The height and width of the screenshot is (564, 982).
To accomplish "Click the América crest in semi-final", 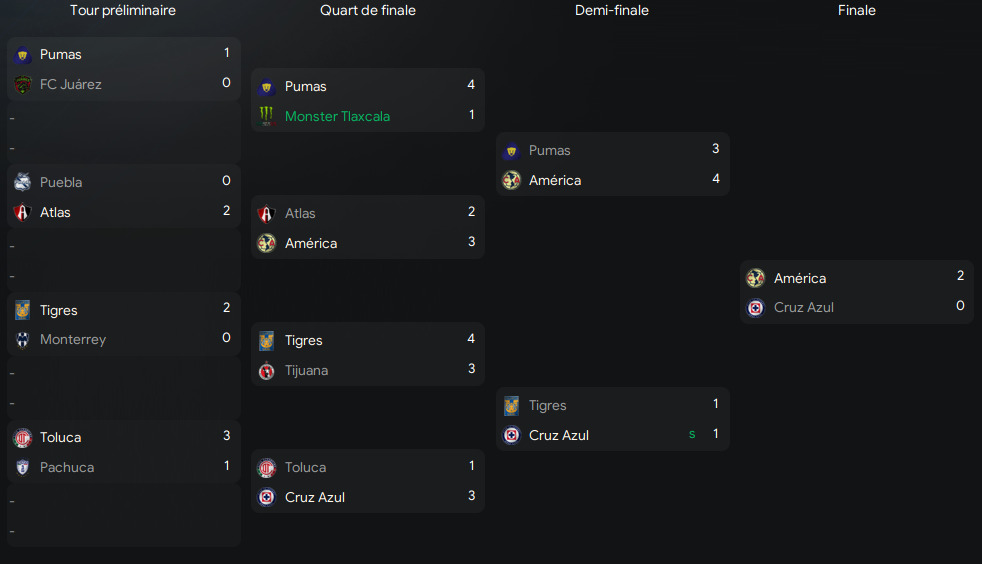I will click(x=511, y=181).
